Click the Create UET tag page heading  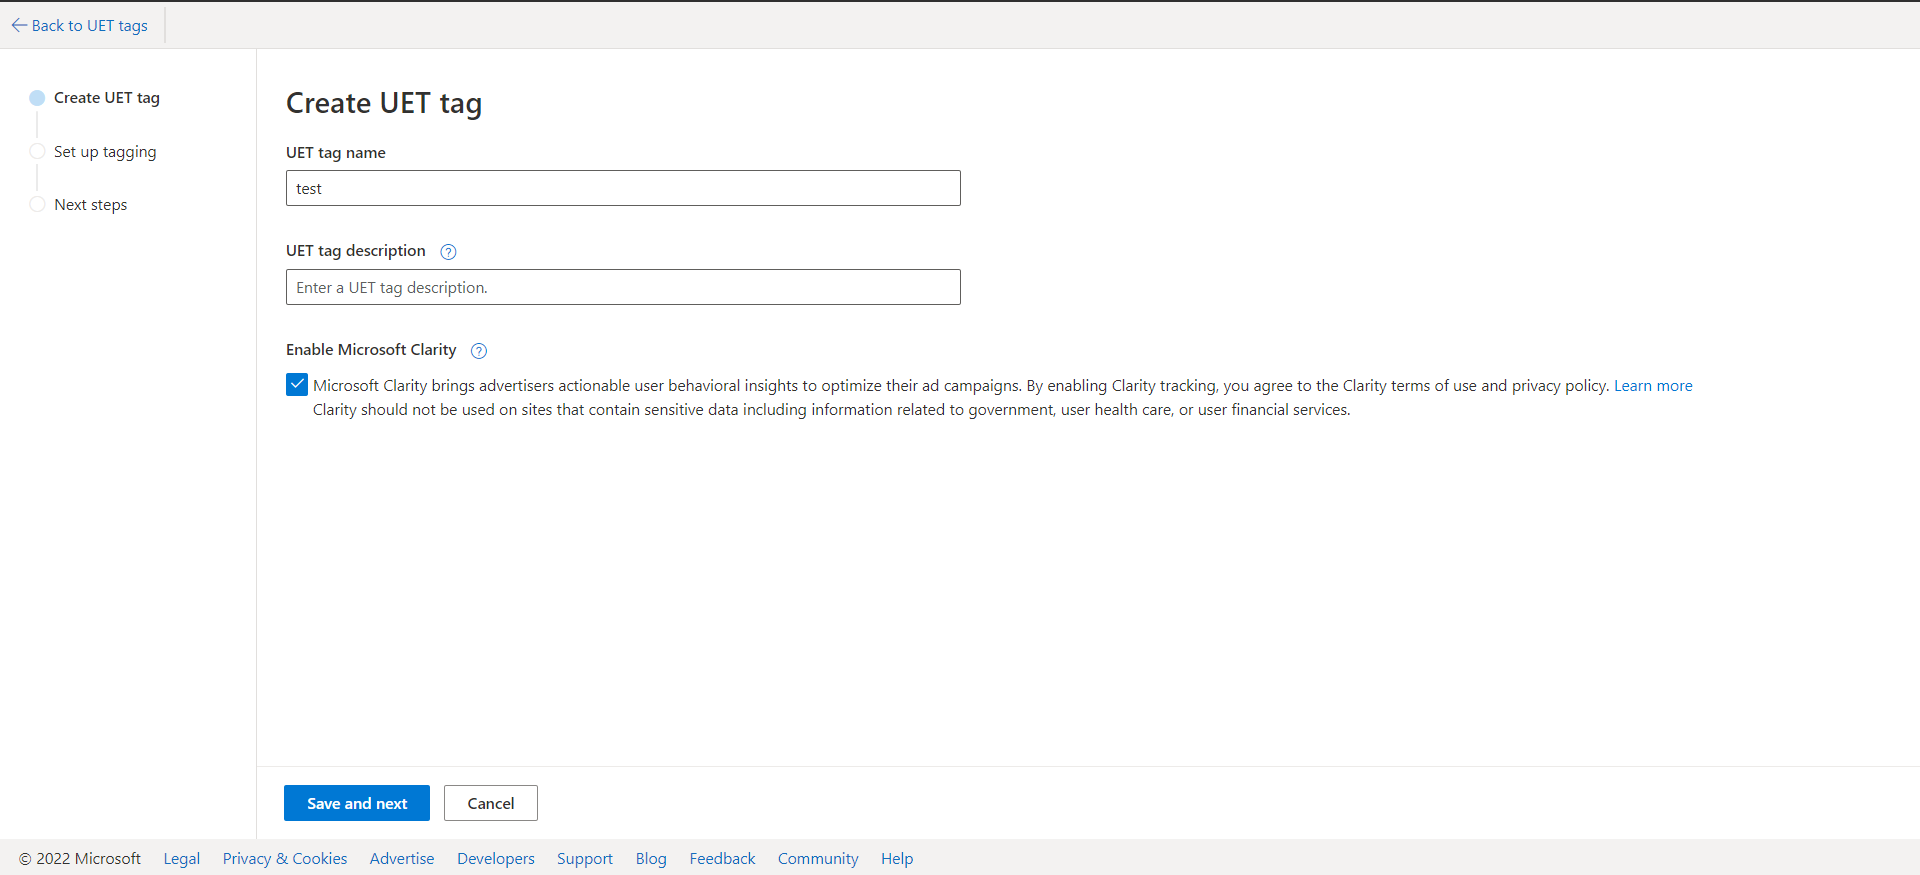coord(384,103)
